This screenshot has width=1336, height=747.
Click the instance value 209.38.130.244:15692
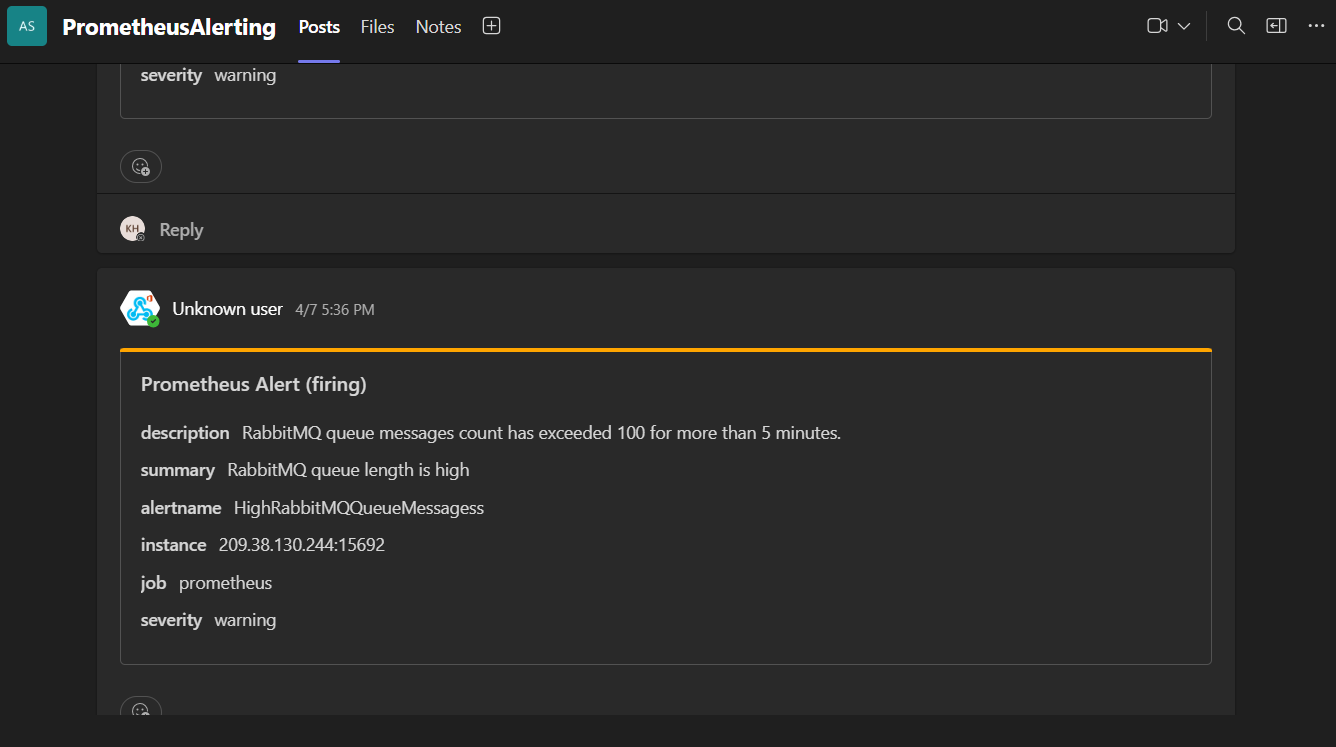302,545
